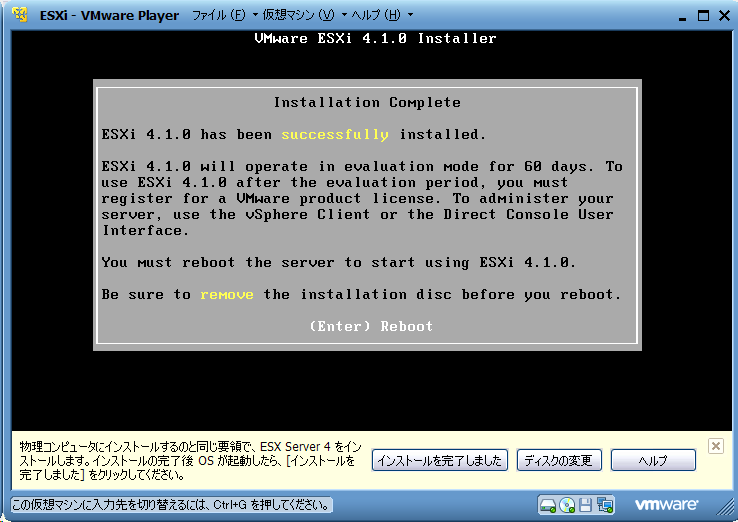
Task: Close the VMware Player window
Action: pyautogui.click(x=724, y=16)
